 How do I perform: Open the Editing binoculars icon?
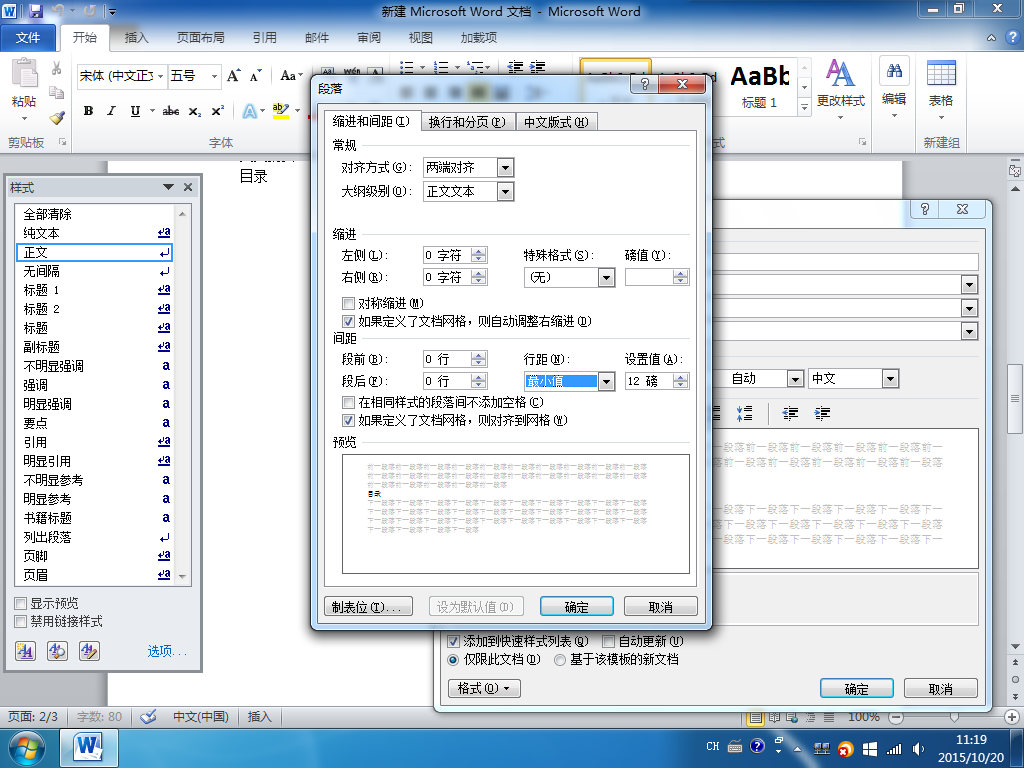[894, 71]
